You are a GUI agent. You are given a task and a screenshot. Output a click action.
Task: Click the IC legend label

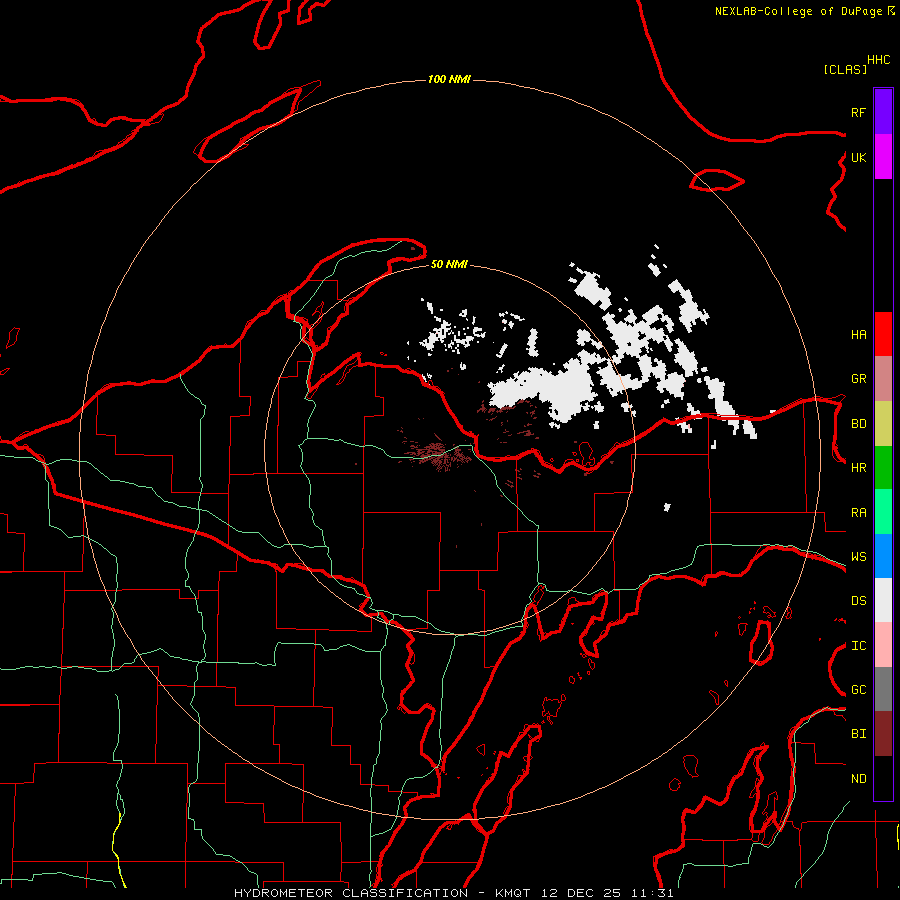[x=858, y=646]
